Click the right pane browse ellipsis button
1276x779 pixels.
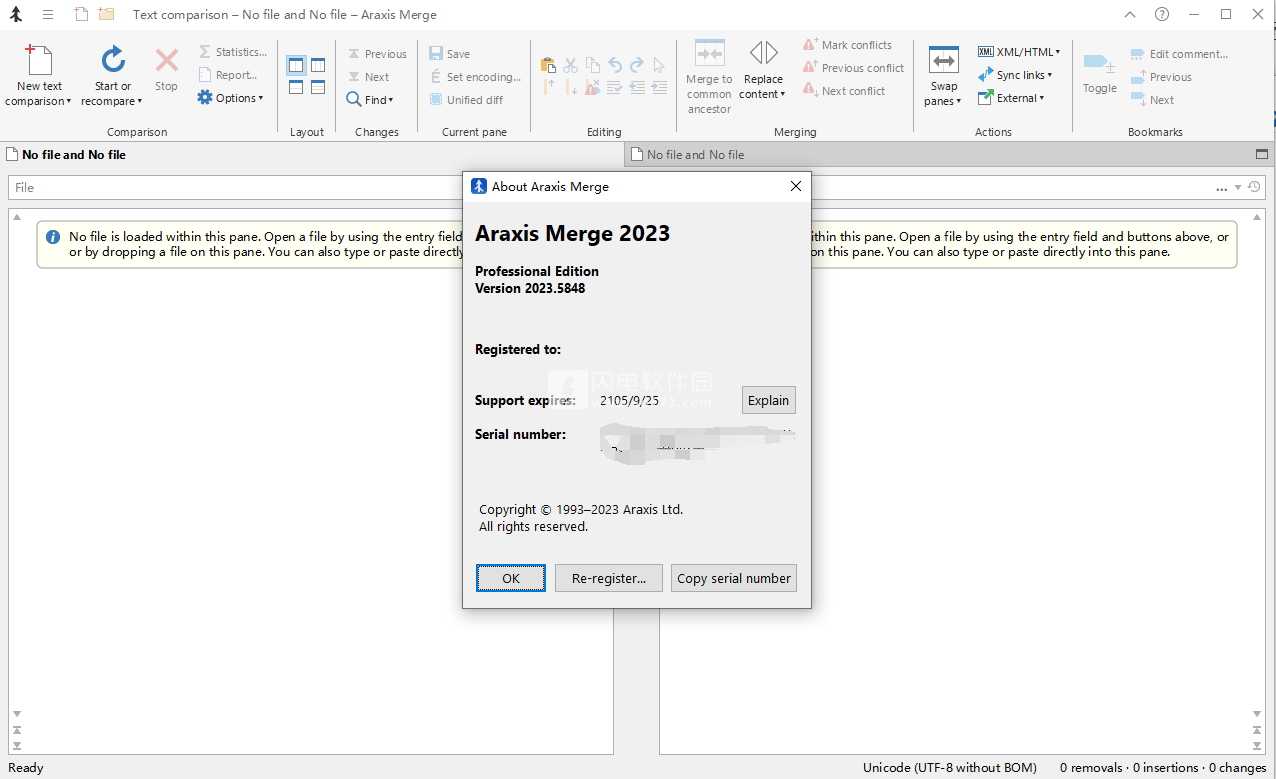tap(1221, 188)
